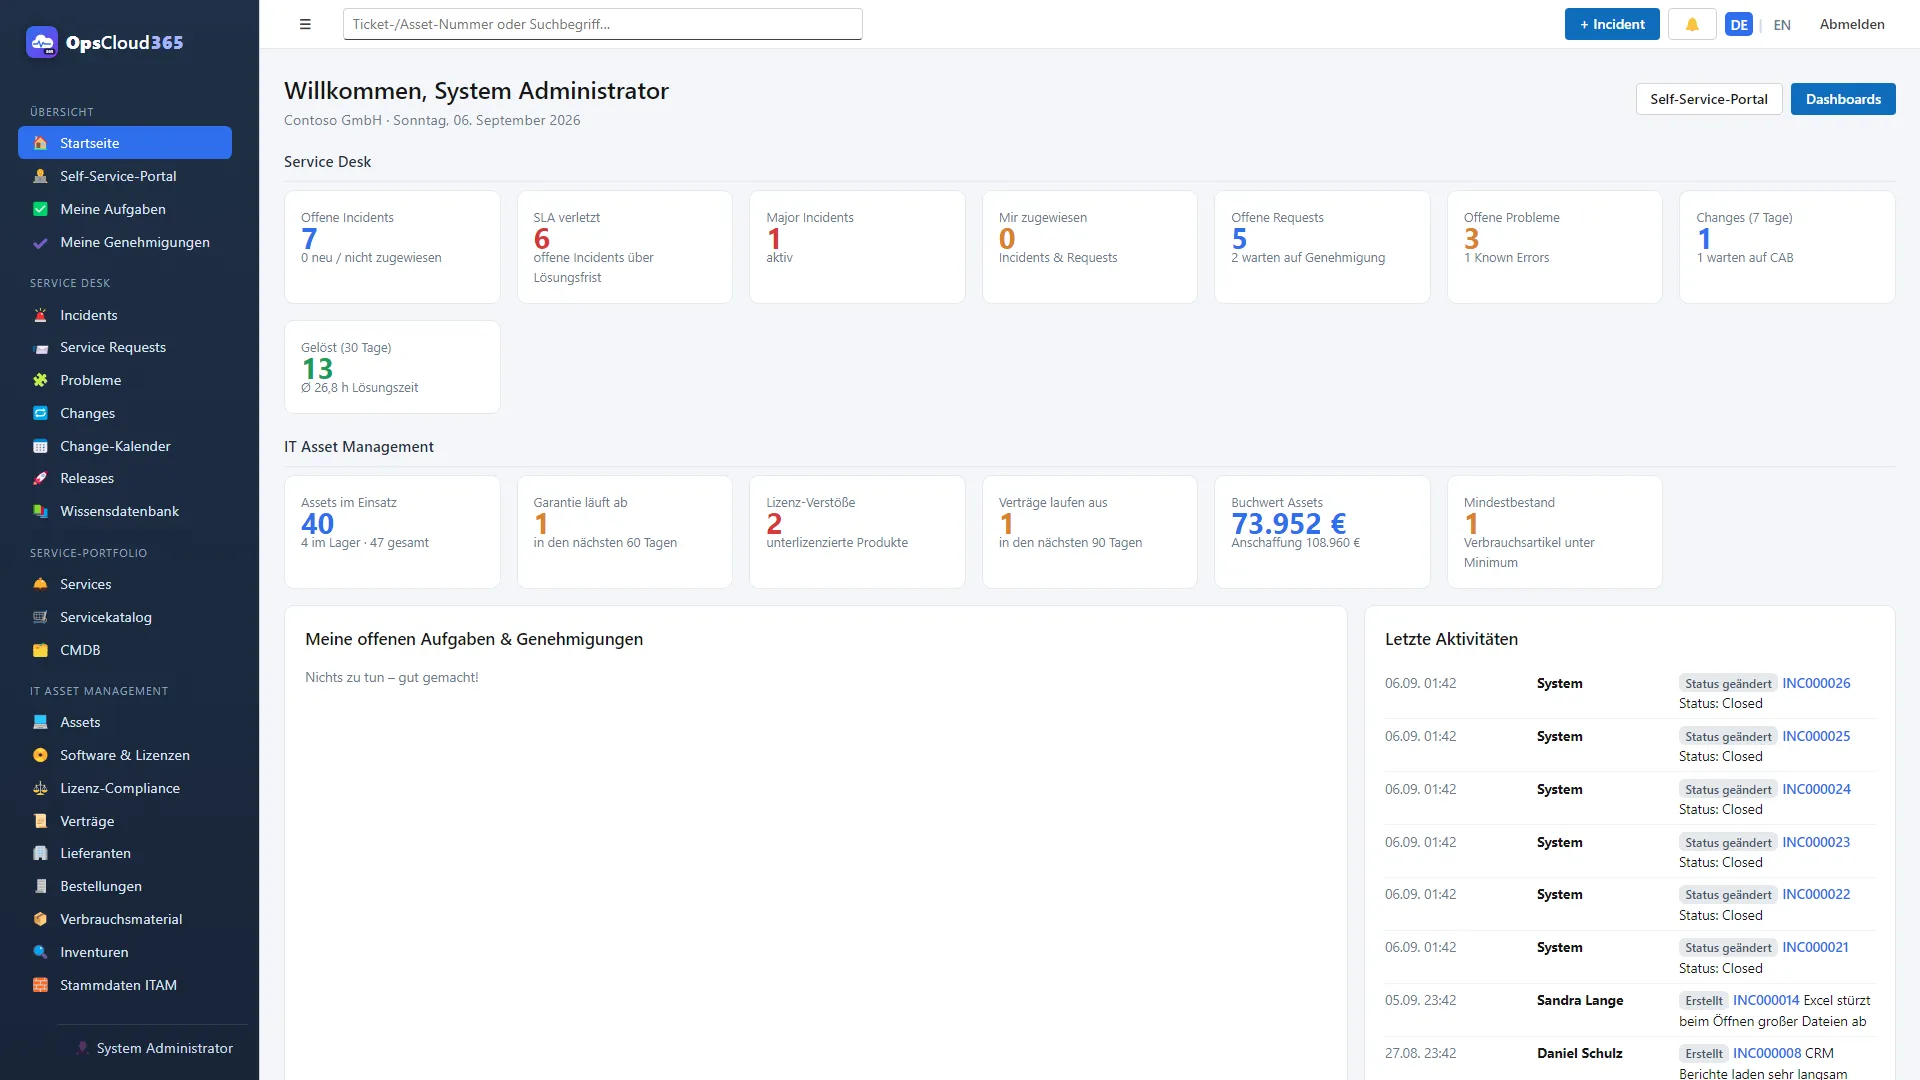
Task: Open Verbrauchsmaterial menu entry
Action: pos(125,919)
